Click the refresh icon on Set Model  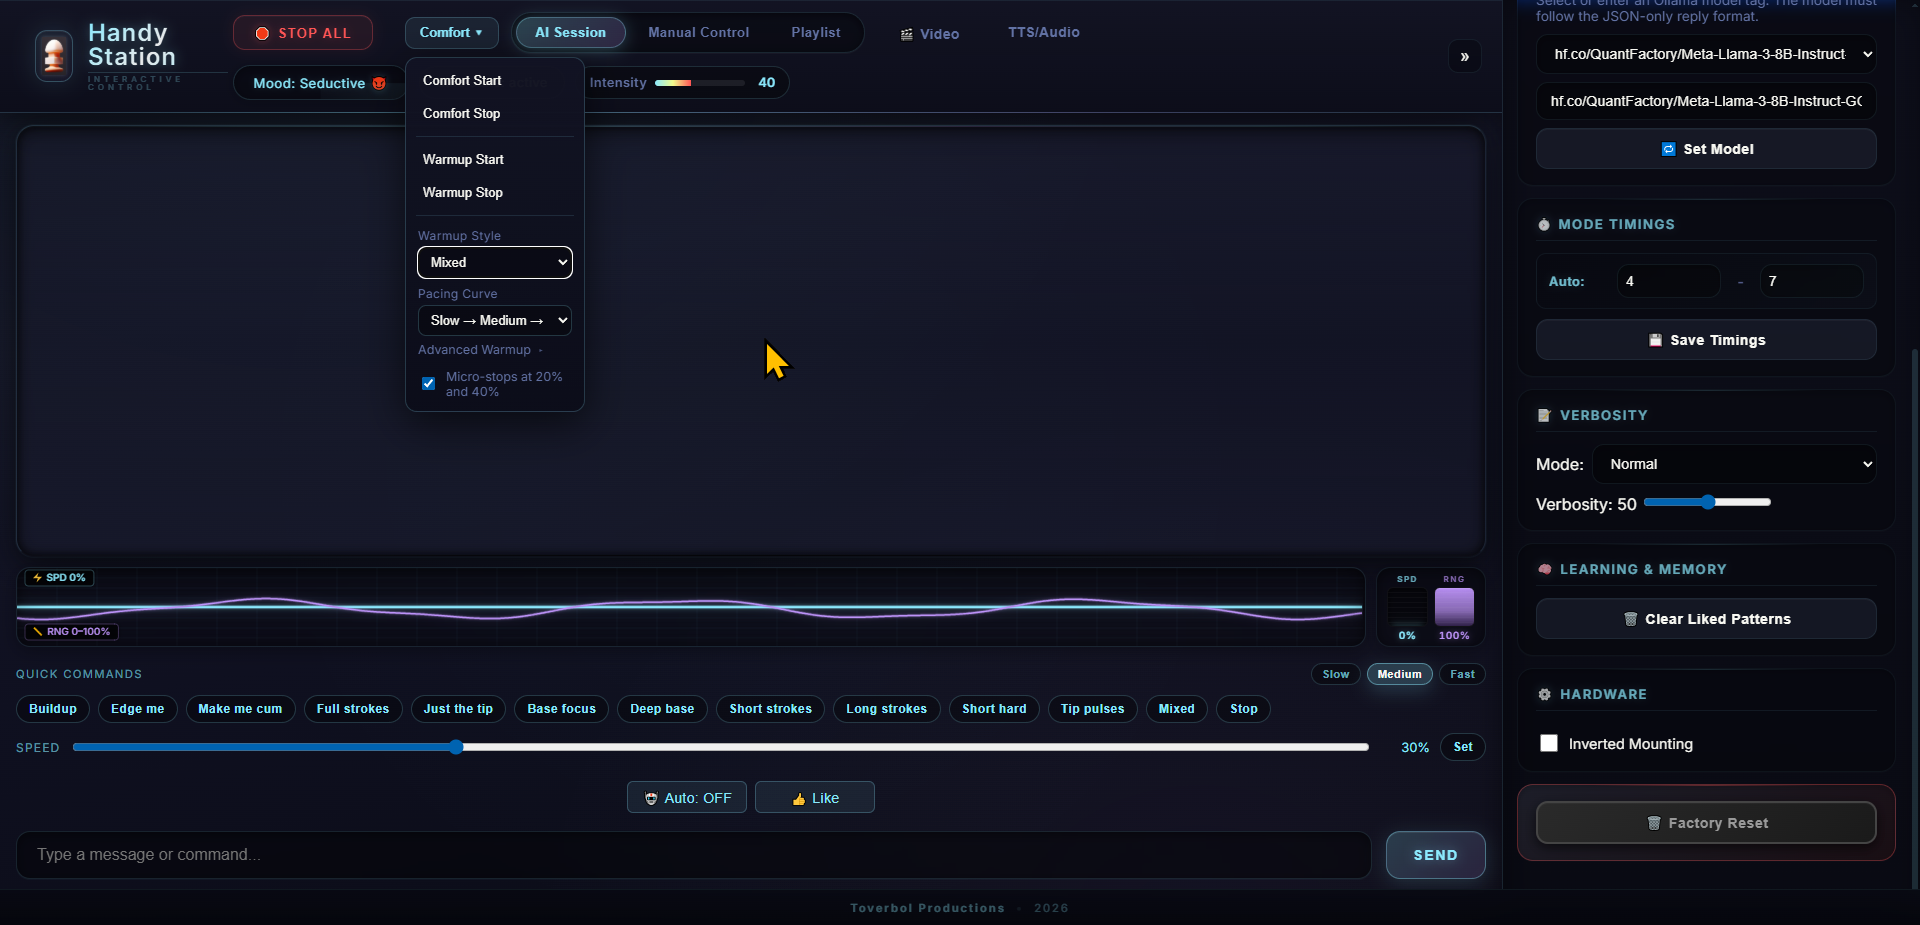pos(1668,149)
